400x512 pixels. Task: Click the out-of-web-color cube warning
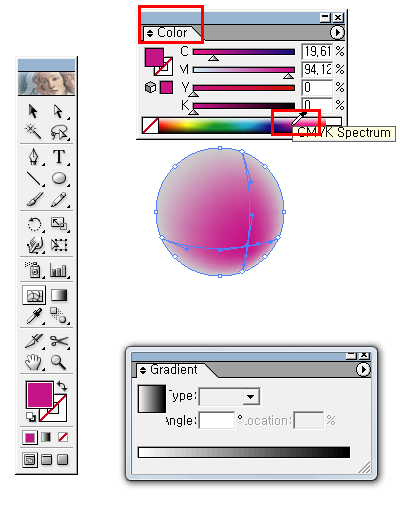click(x=151, y=87)
